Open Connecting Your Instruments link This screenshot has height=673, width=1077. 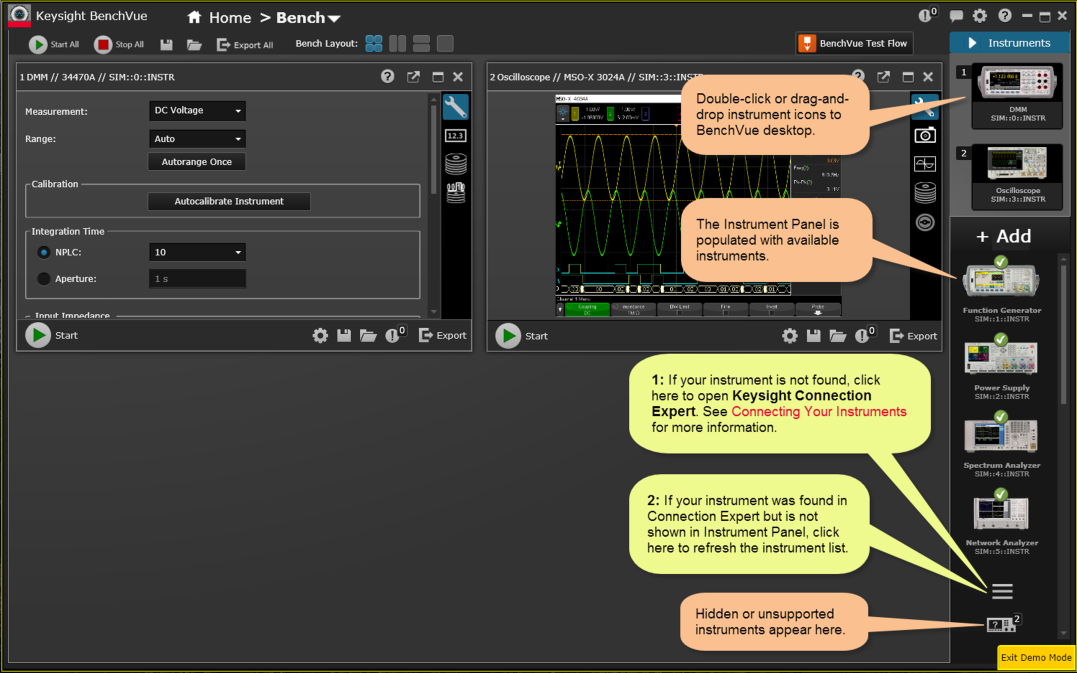(x=819, y=412)
